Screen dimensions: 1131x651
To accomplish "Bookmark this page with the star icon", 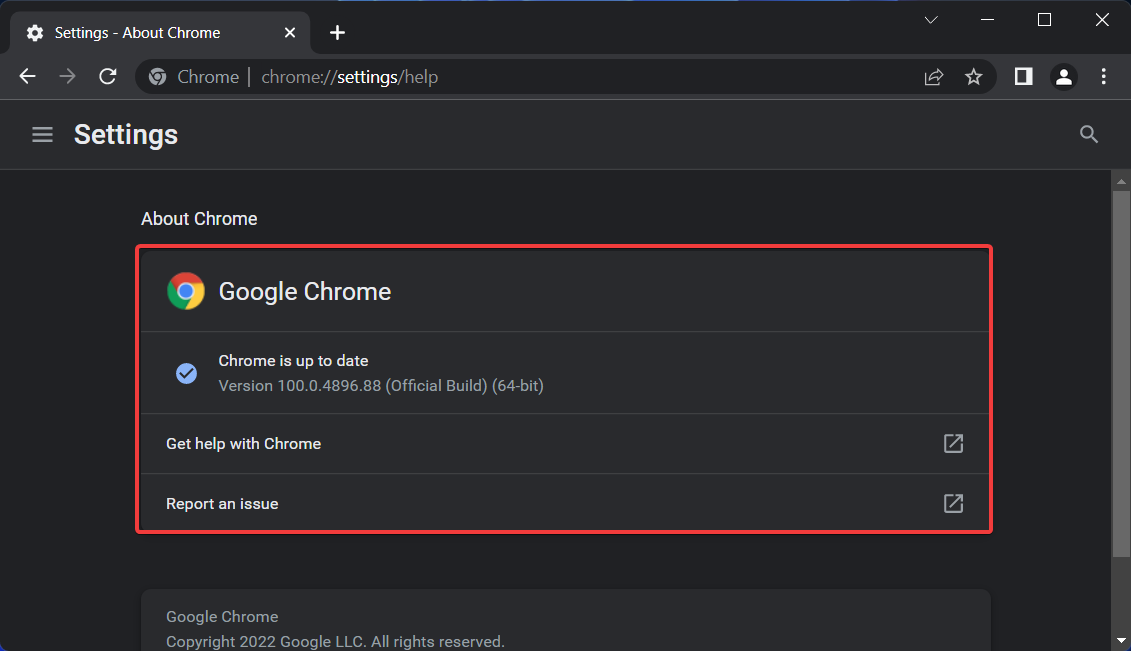I will click(x=974, y=77).
